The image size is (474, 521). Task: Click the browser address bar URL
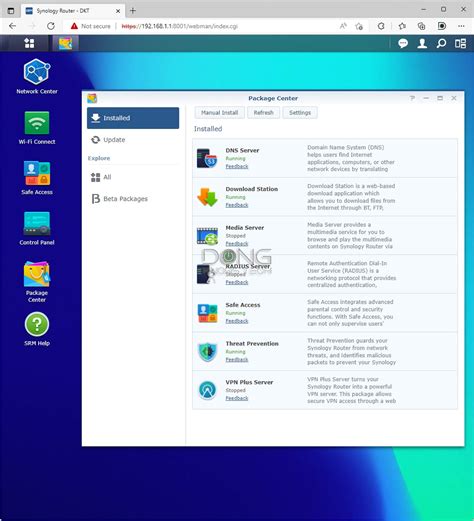(x=180, y=26)
